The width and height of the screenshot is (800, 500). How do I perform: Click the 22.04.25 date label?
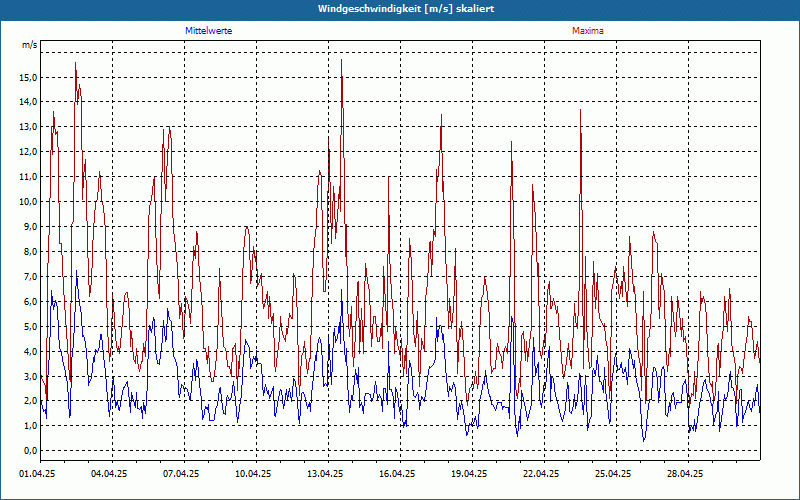[x=541, y=474]
